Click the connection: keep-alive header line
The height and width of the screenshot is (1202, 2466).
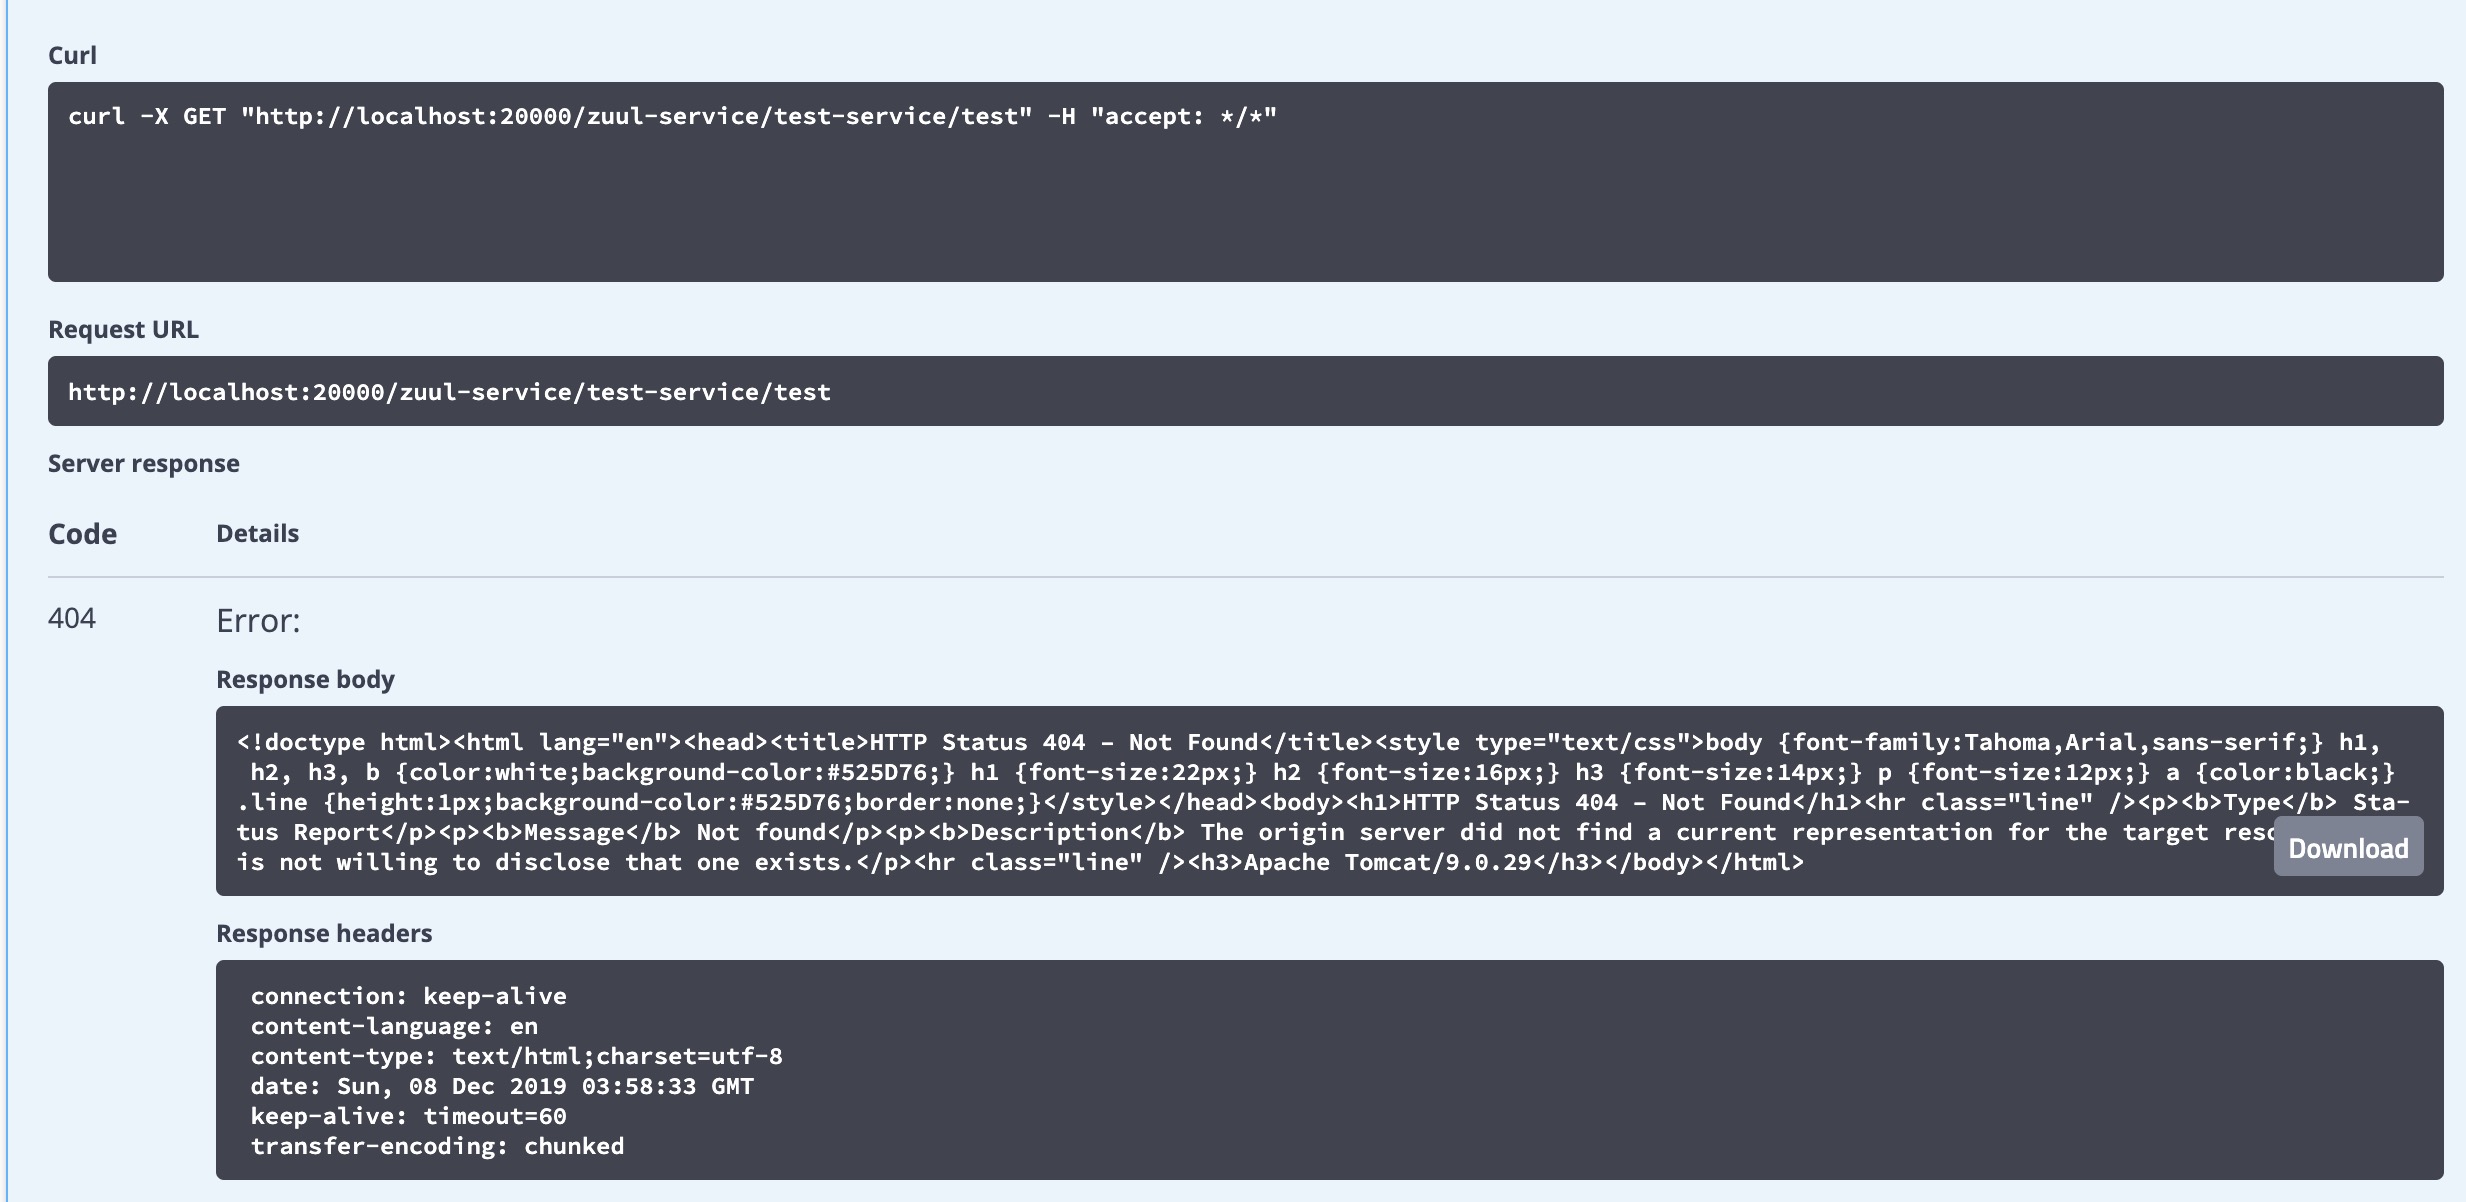tap(408, 996)
